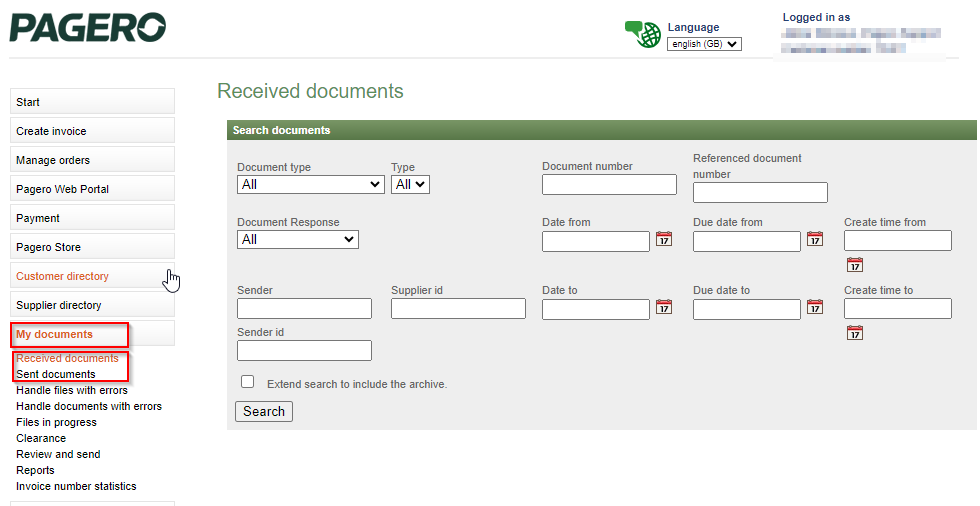
Task: Open the Due date to calendar picker
Action: tap(815, 307)
